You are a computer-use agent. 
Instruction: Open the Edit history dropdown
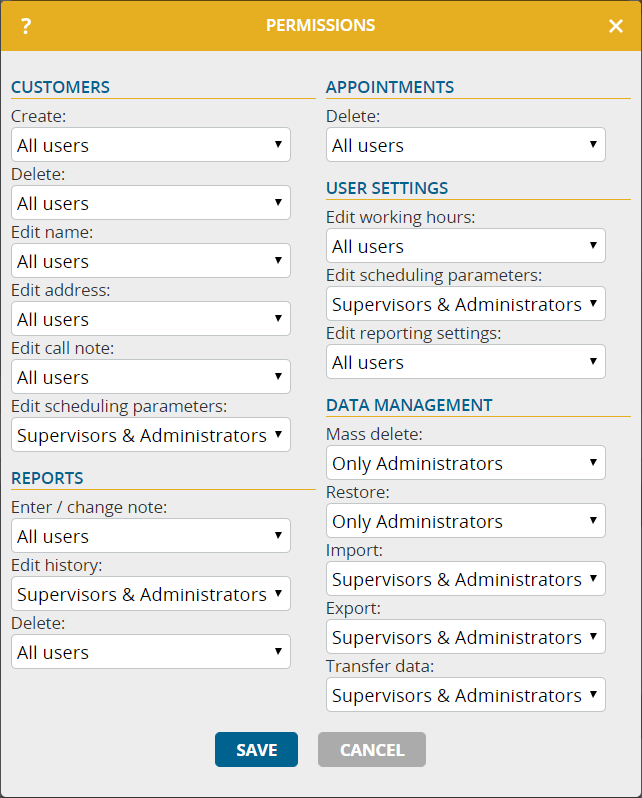[x=151, y=594]
